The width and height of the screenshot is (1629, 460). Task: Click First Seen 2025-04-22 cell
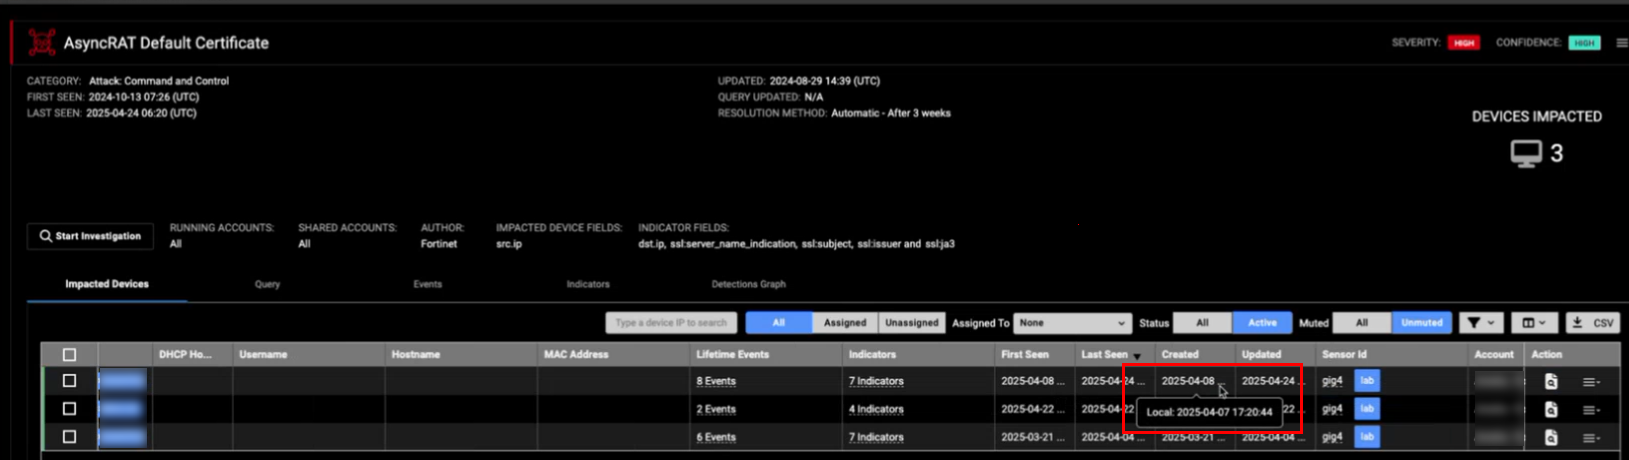click(x=1033, y=409)
